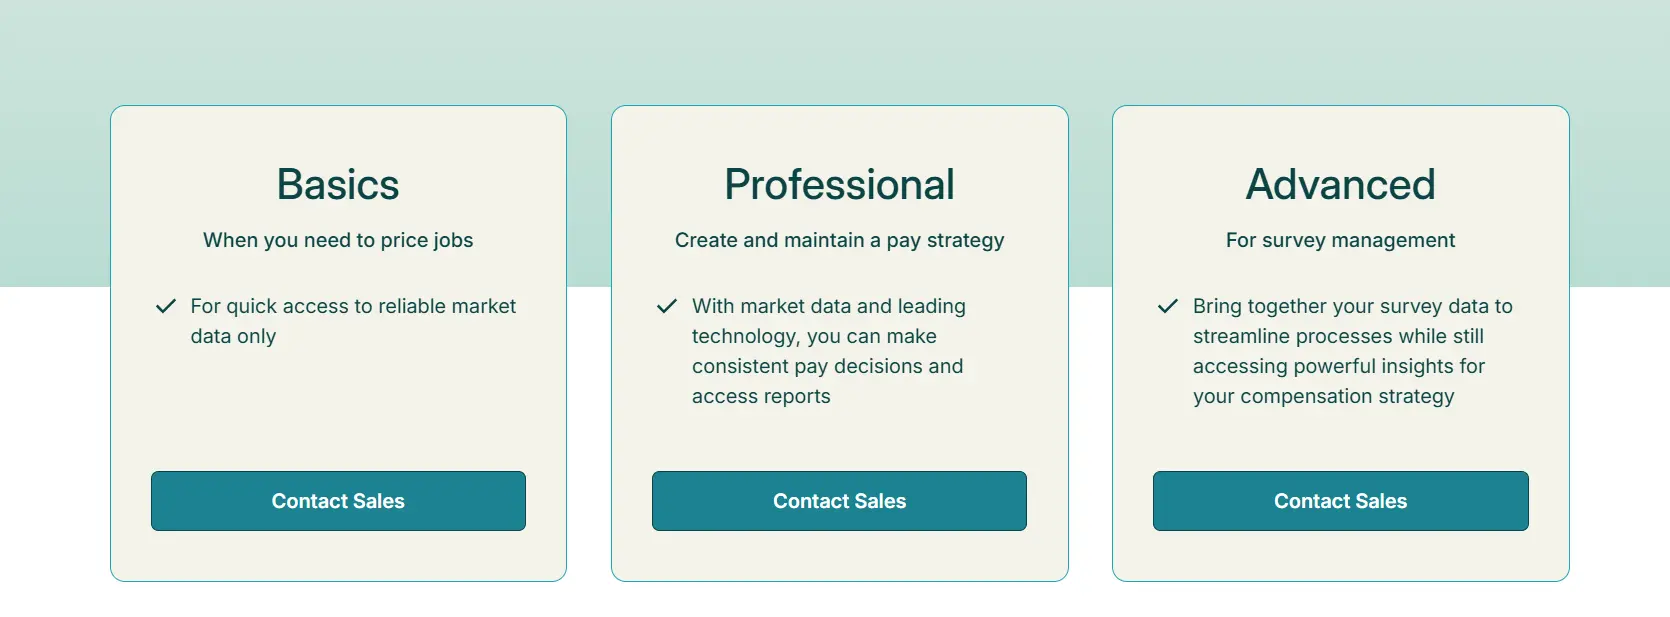
Task: Click the text 'When you need to price jobs'
Action: pyautogui.click(x=338, y=240)
